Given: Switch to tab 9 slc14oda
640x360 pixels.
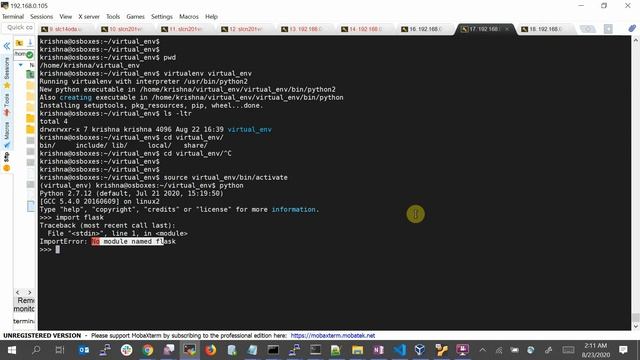Looking at the screenshot, I should click(x=65, y=29).
